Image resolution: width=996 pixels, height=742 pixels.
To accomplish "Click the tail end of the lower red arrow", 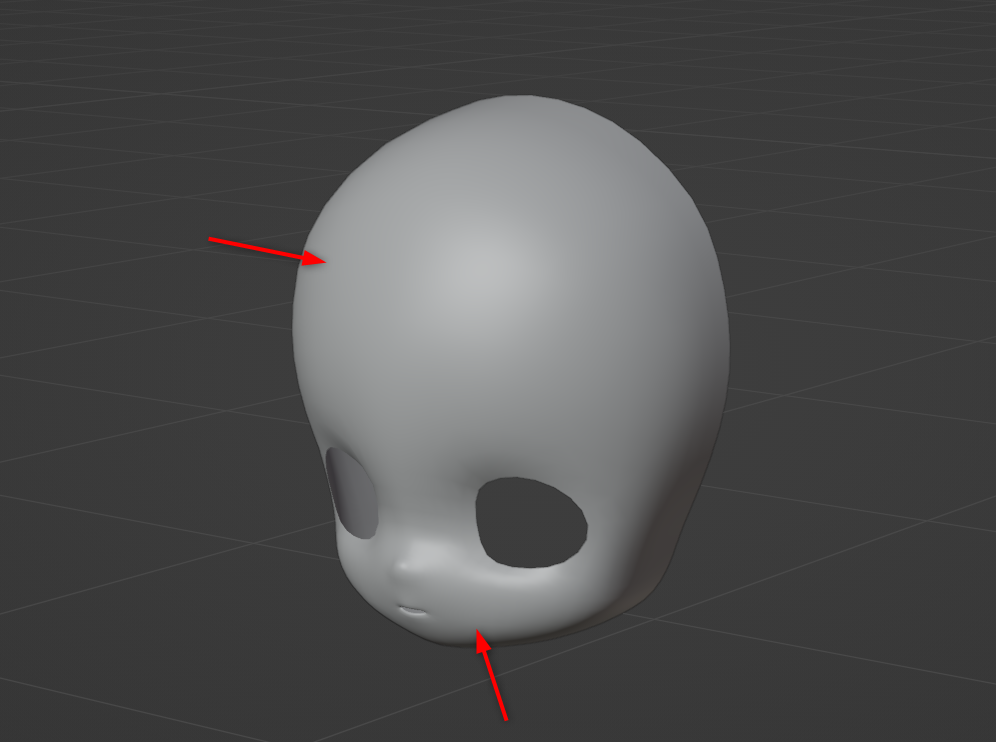I will 506,718.
